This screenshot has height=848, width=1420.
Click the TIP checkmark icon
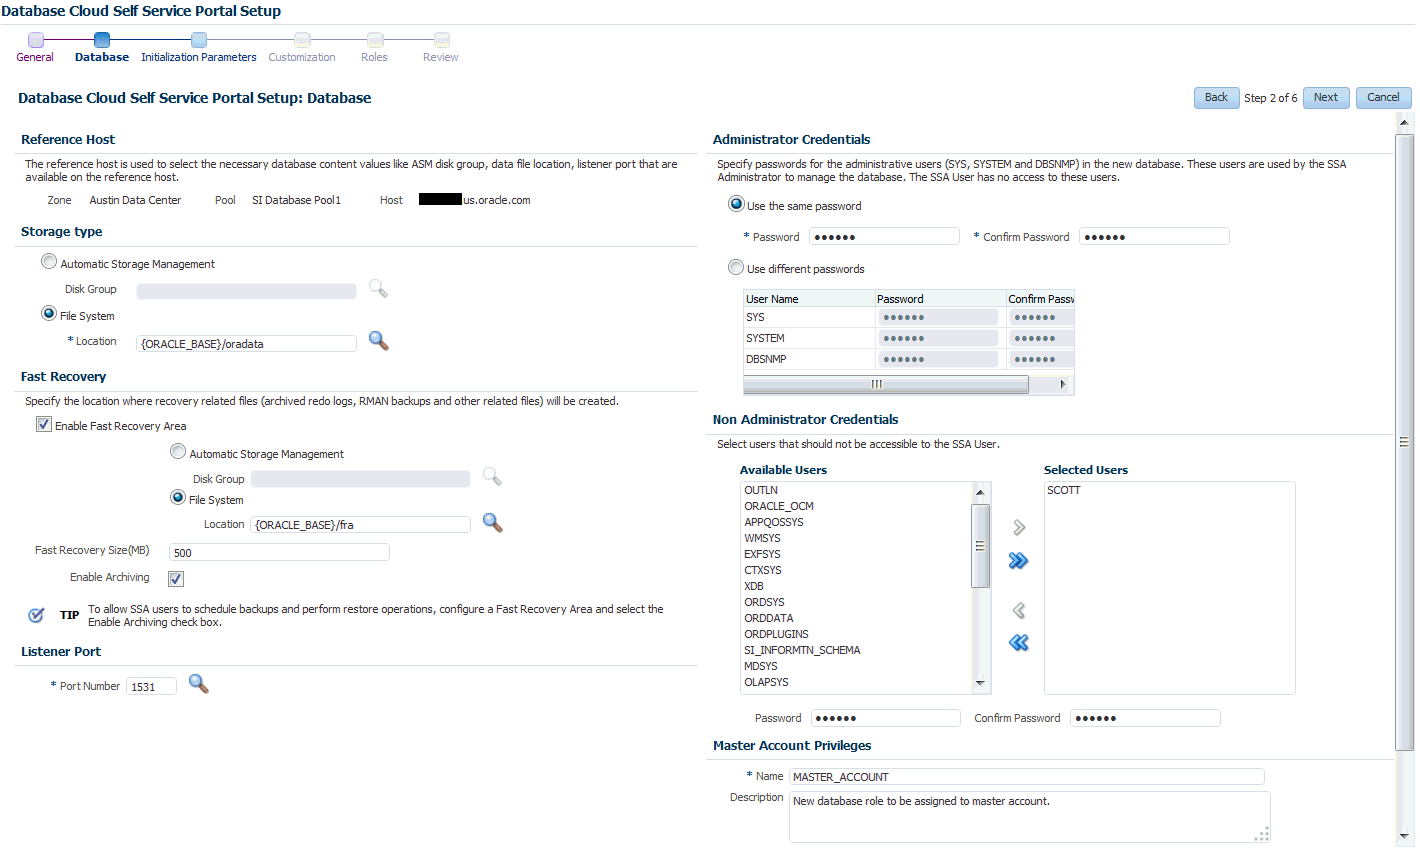coord(36,615)
